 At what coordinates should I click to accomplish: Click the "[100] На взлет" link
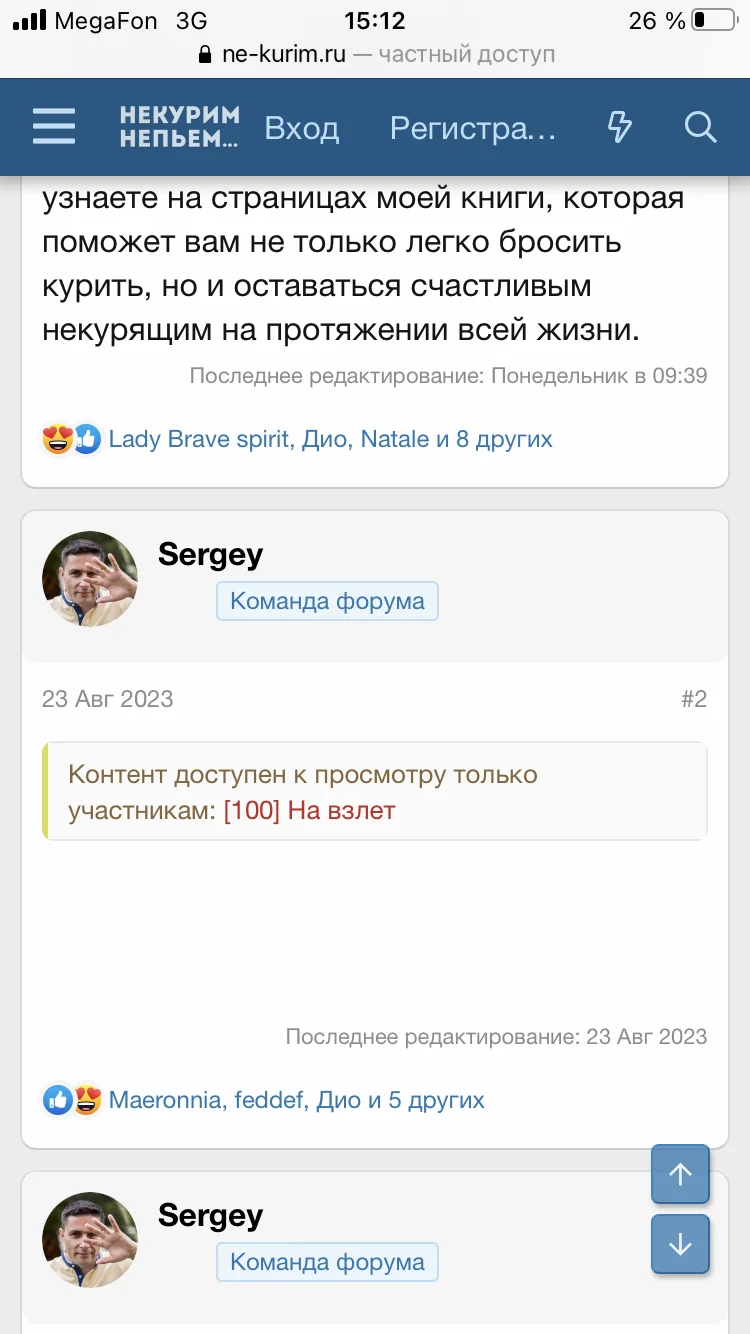tap(310, 810)
